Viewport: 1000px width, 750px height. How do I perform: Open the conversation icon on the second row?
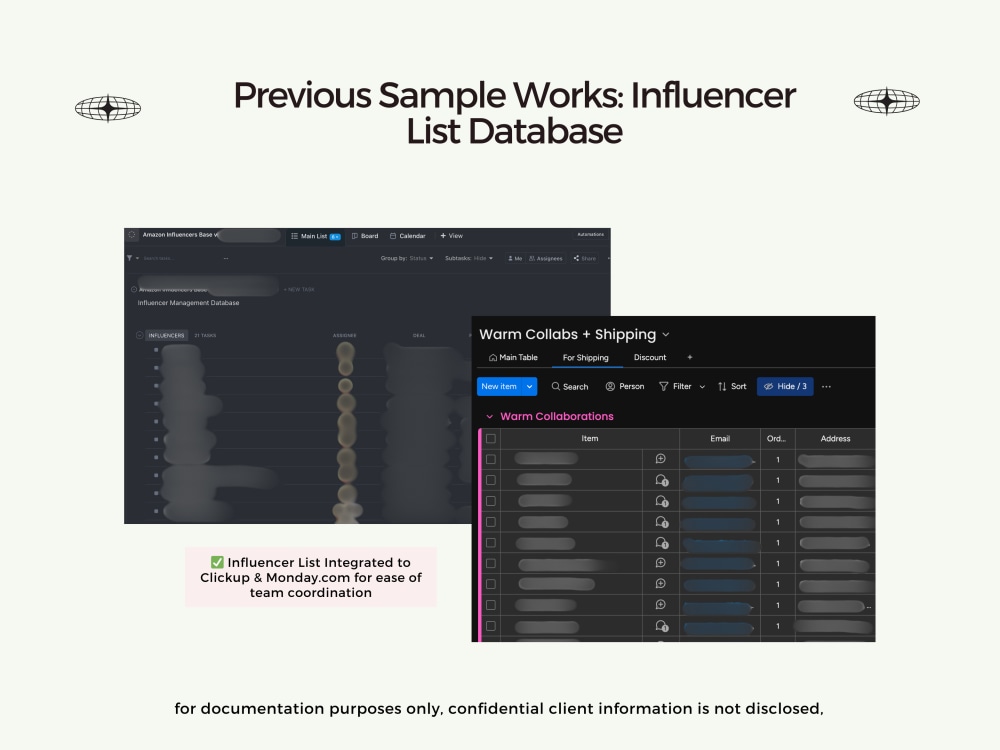661,480
